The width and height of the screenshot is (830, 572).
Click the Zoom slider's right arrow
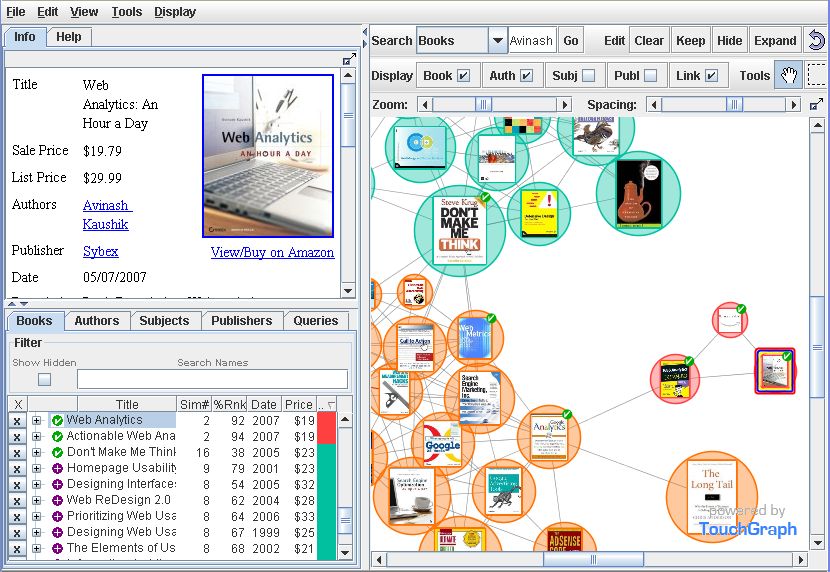point(565,105)
